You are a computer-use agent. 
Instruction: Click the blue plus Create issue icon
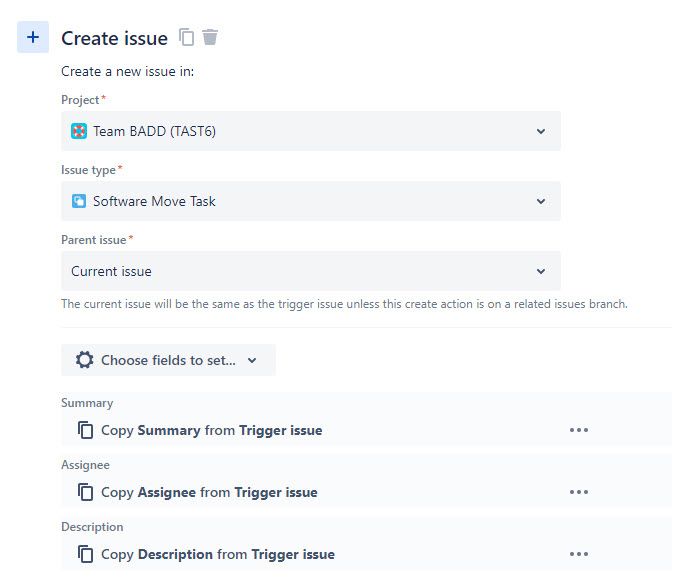click(x=33, y=37)
